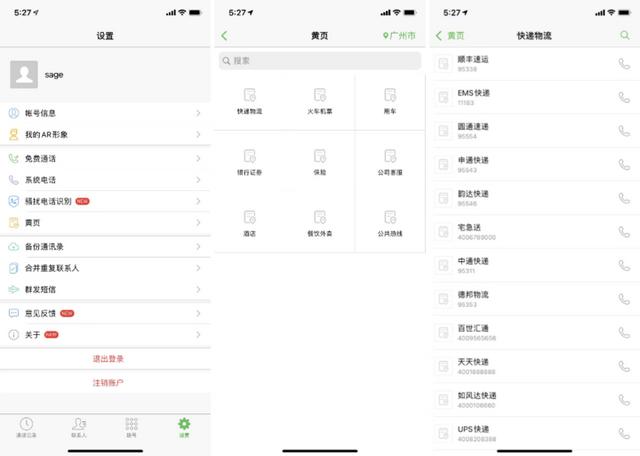Open 群发短信 via its chevron
Image resolution: width=640 pixels, height=456 pixels.
[x=198, y=289]
